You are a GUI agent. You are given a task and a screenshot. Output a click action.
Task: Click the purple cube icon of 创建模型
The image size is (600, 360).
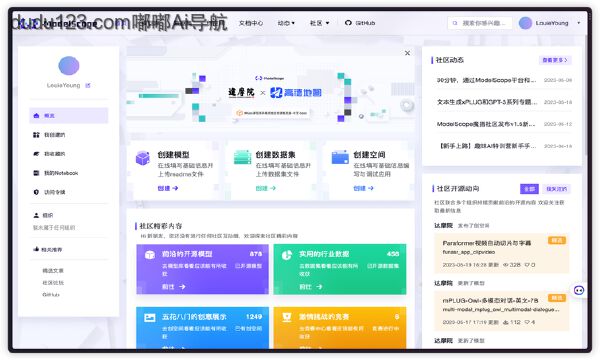pos(143,158)
